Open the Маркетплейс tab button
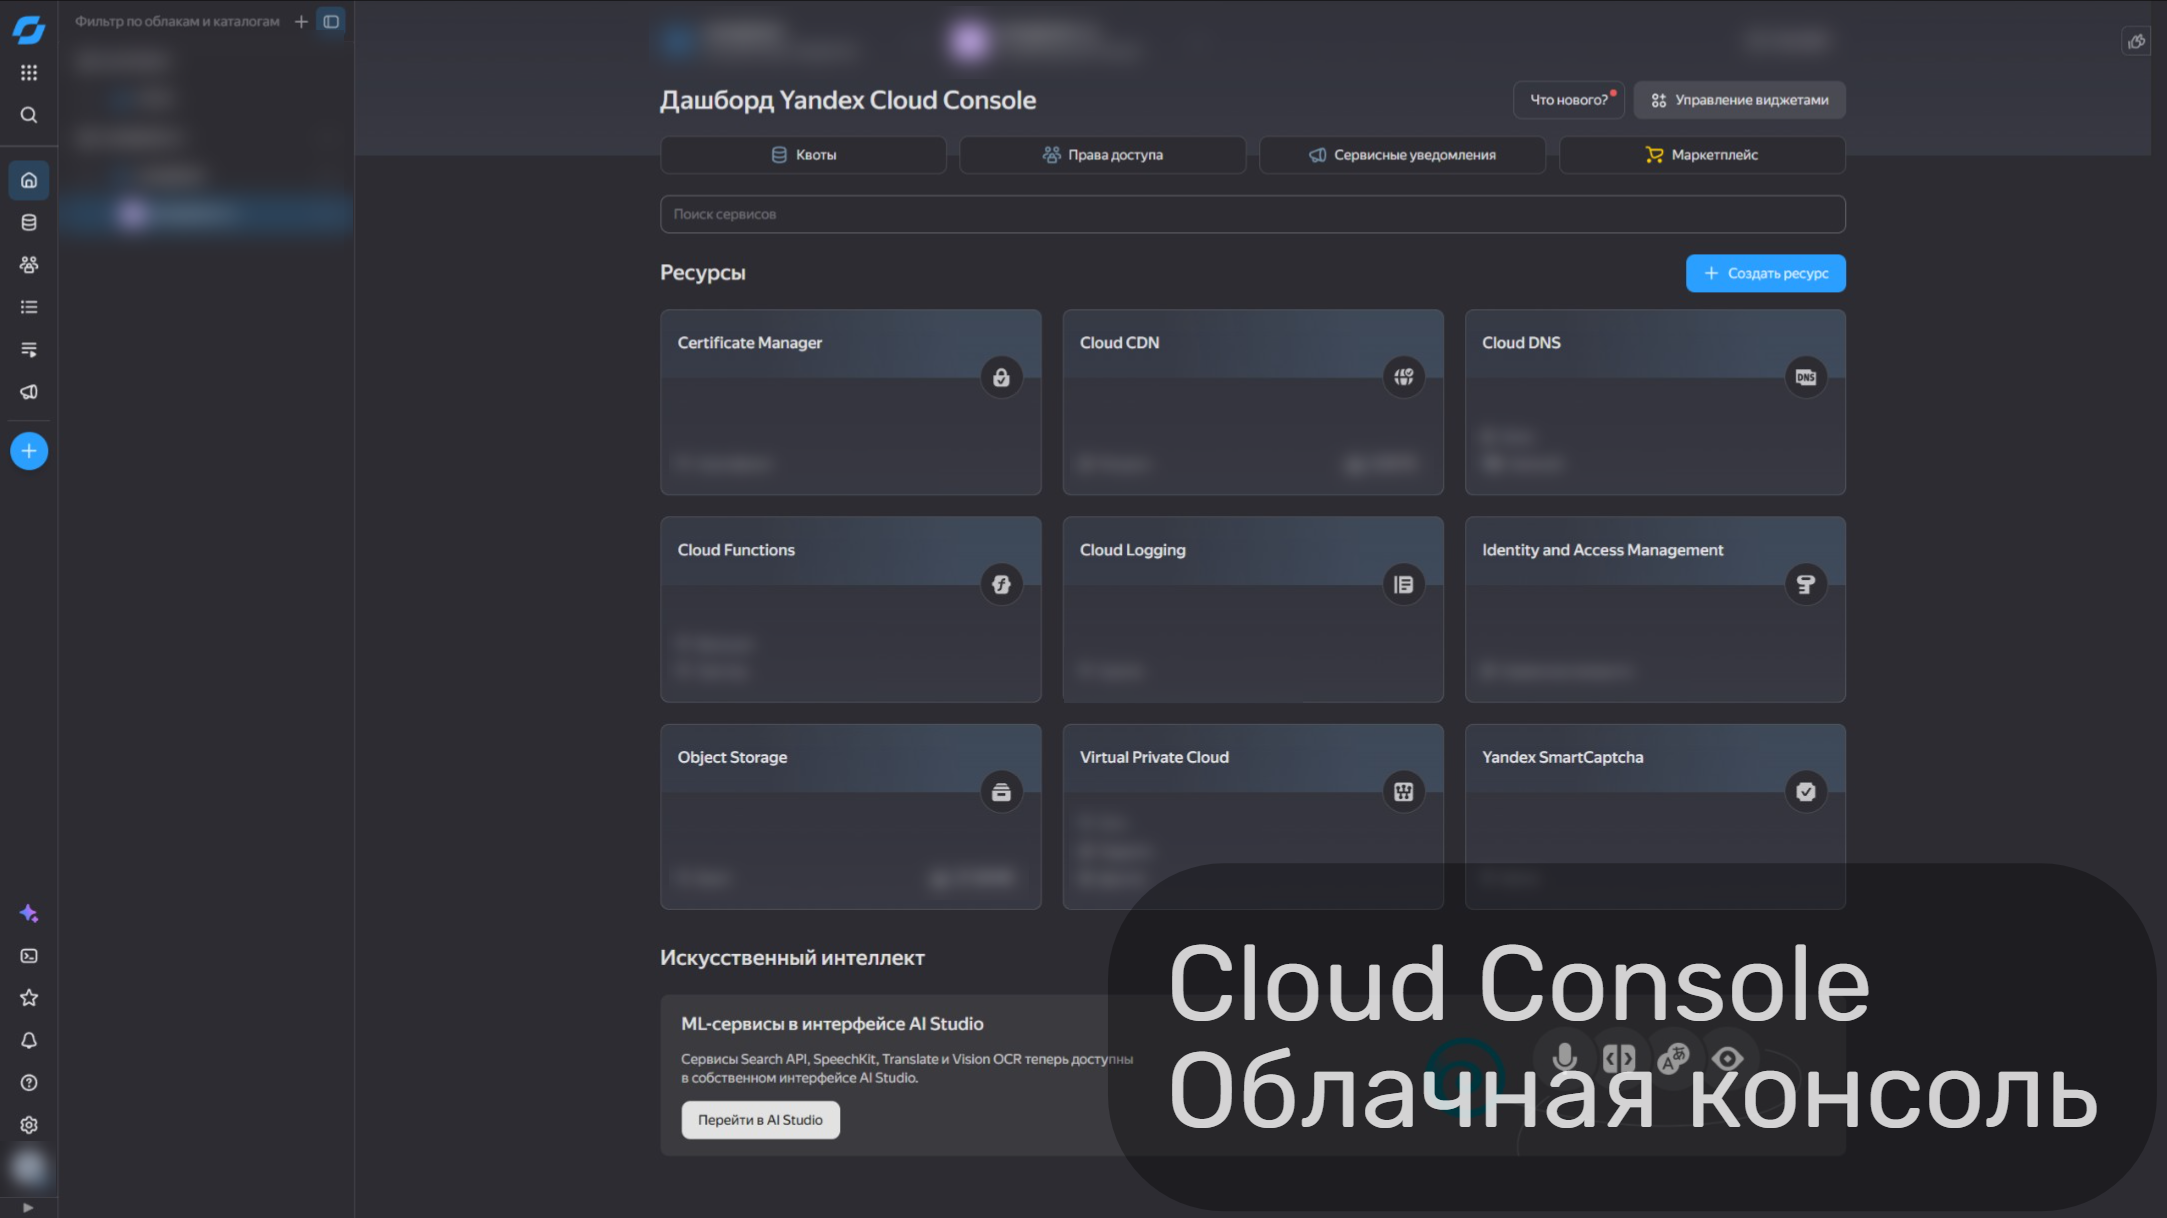 point(1702,155)
